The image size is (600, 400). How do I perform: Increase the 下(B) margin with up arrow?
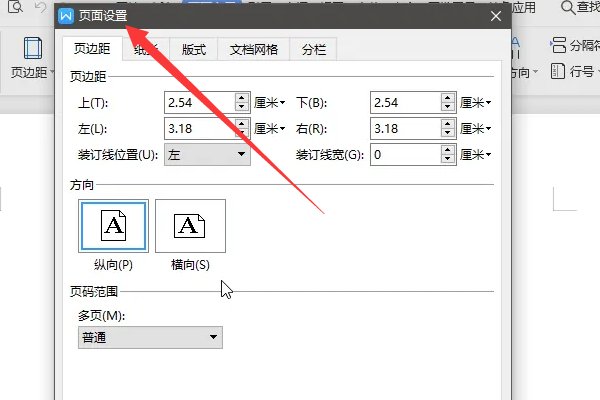(x=447, y=98)
